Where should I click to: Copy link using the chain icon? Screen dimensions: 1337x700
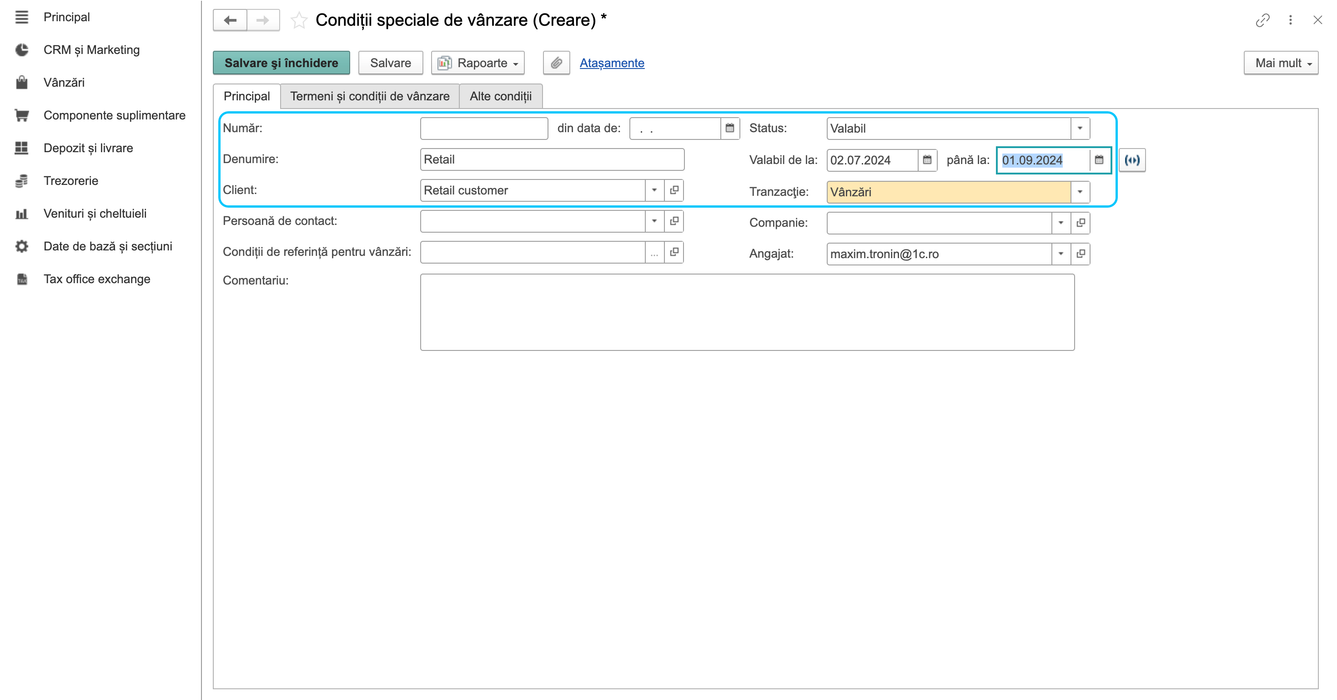pos(1263,20)
